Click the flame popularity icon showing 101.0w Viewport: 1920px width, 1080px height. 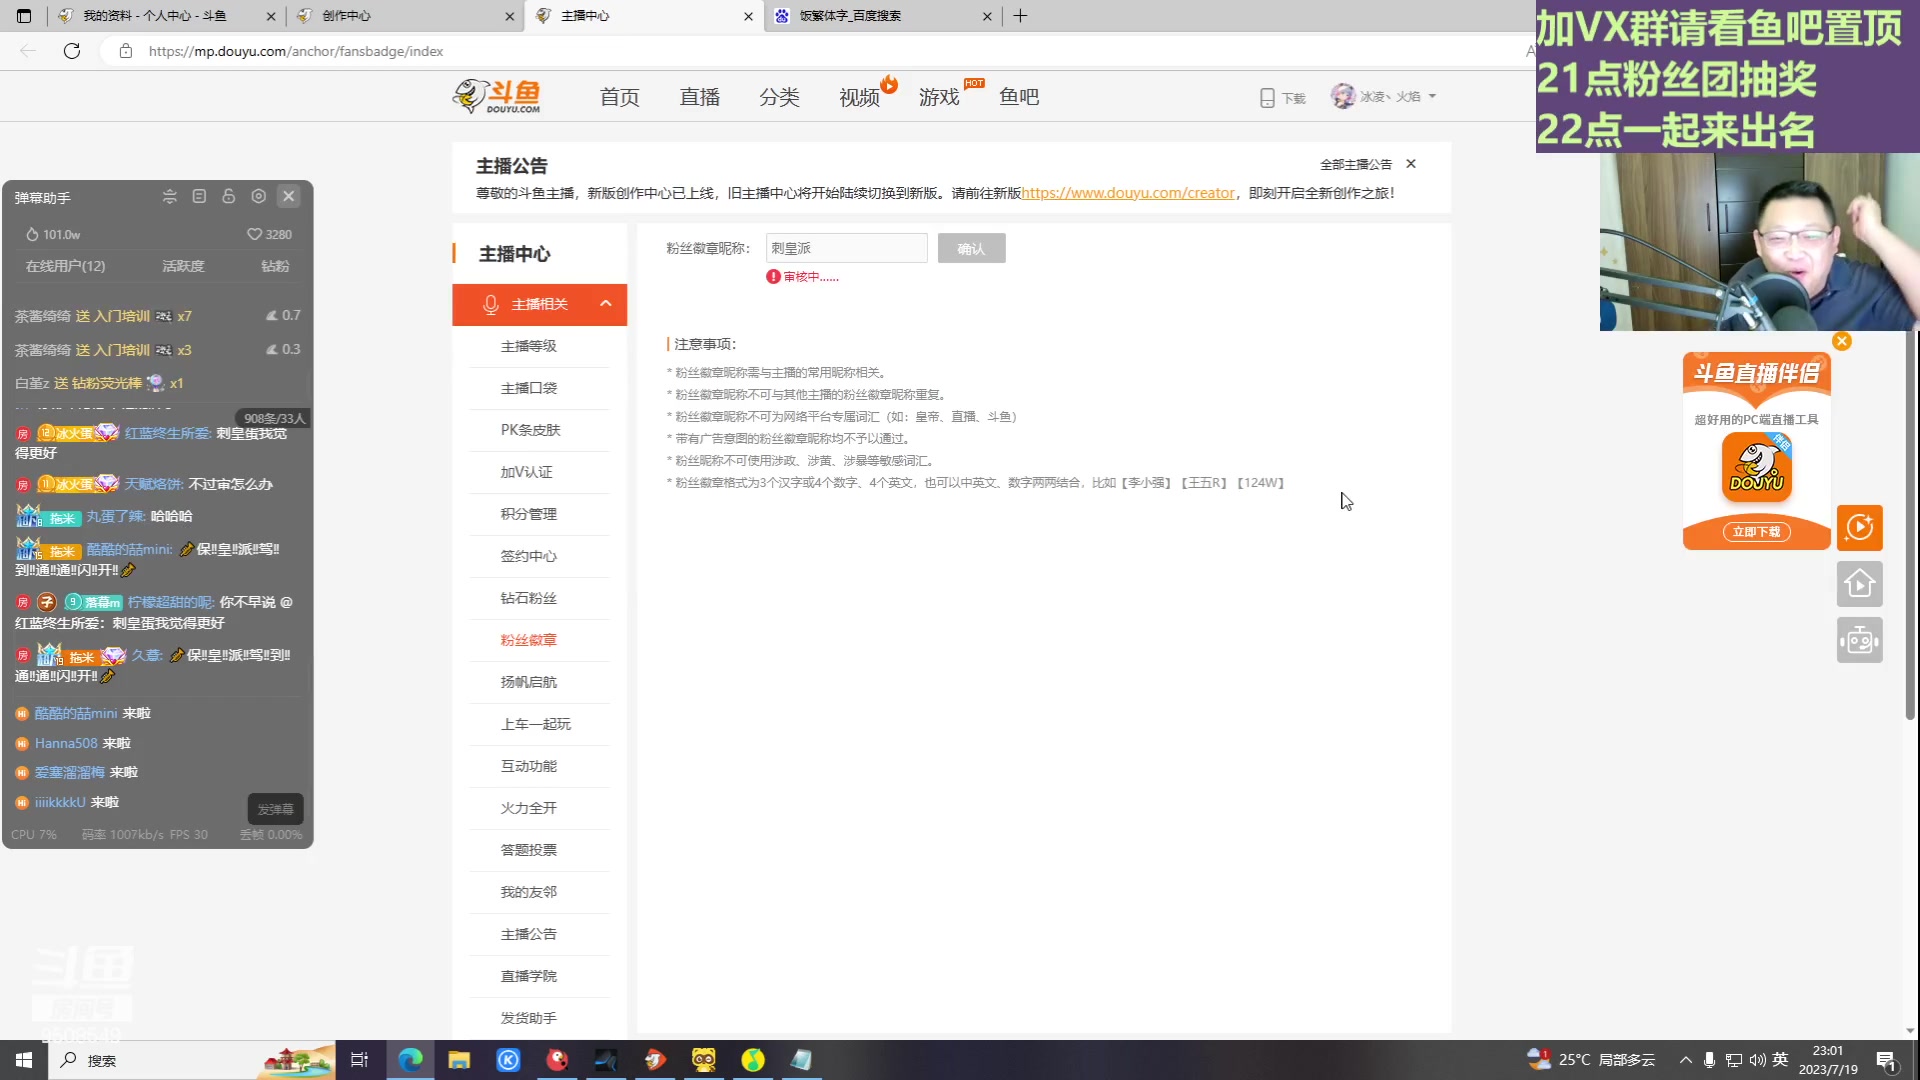(x=32, y=234)
